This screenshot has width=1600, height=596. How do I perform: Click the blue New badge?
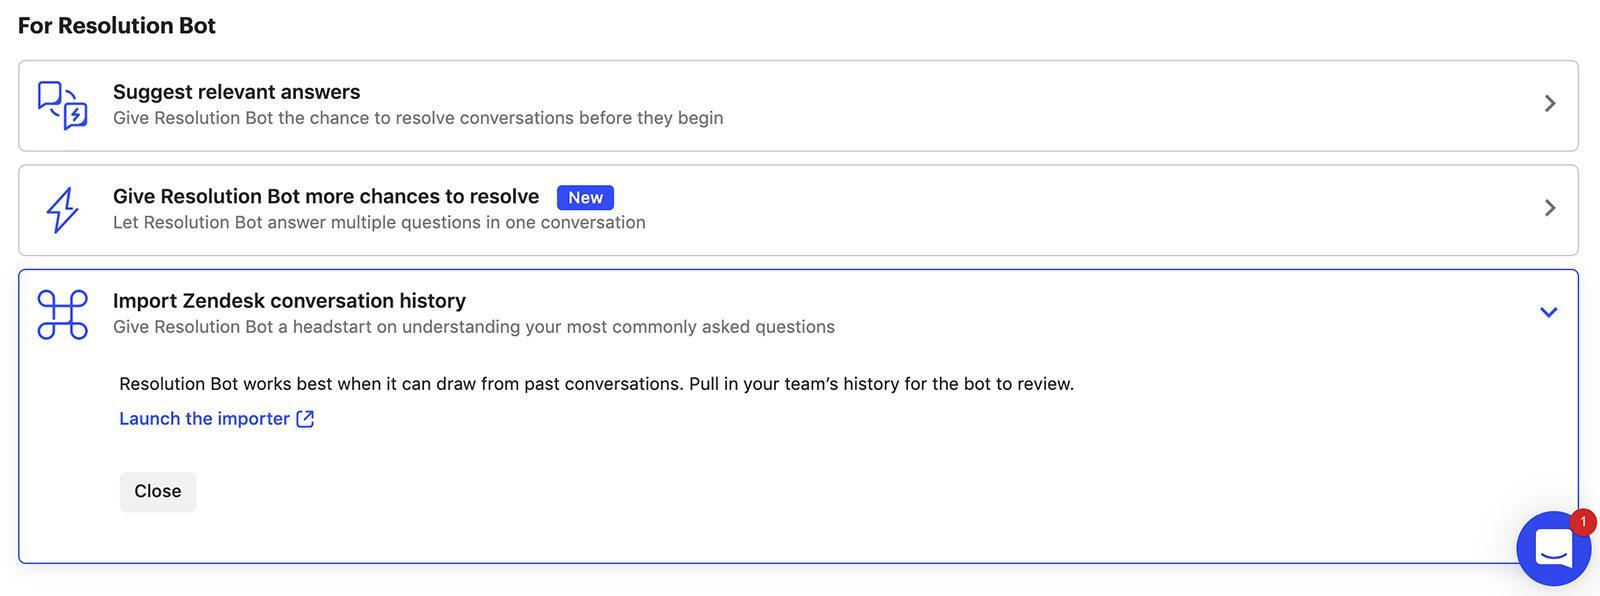tap(585, 198)
